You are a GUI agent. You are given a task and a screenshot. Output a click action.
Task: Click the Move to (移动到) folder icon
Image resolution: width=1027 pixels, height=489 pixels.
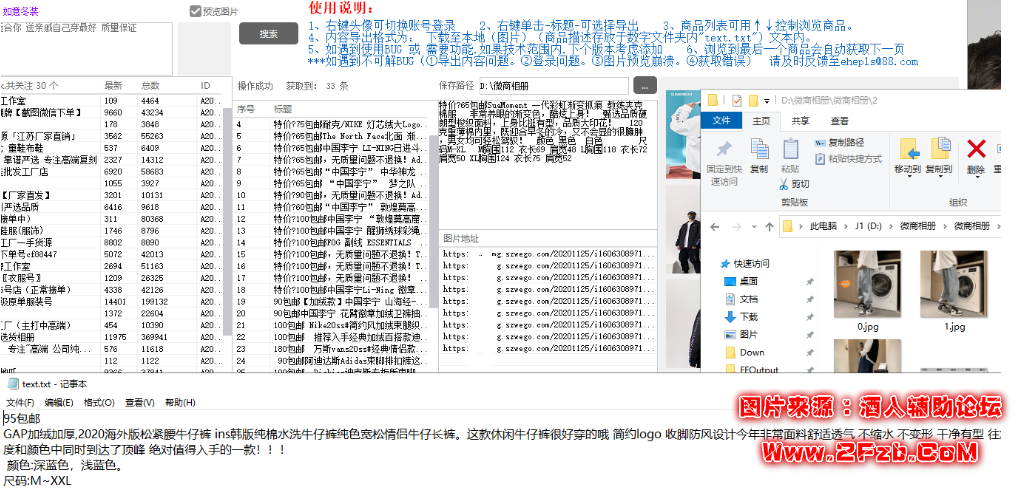[x=909, y=149]
